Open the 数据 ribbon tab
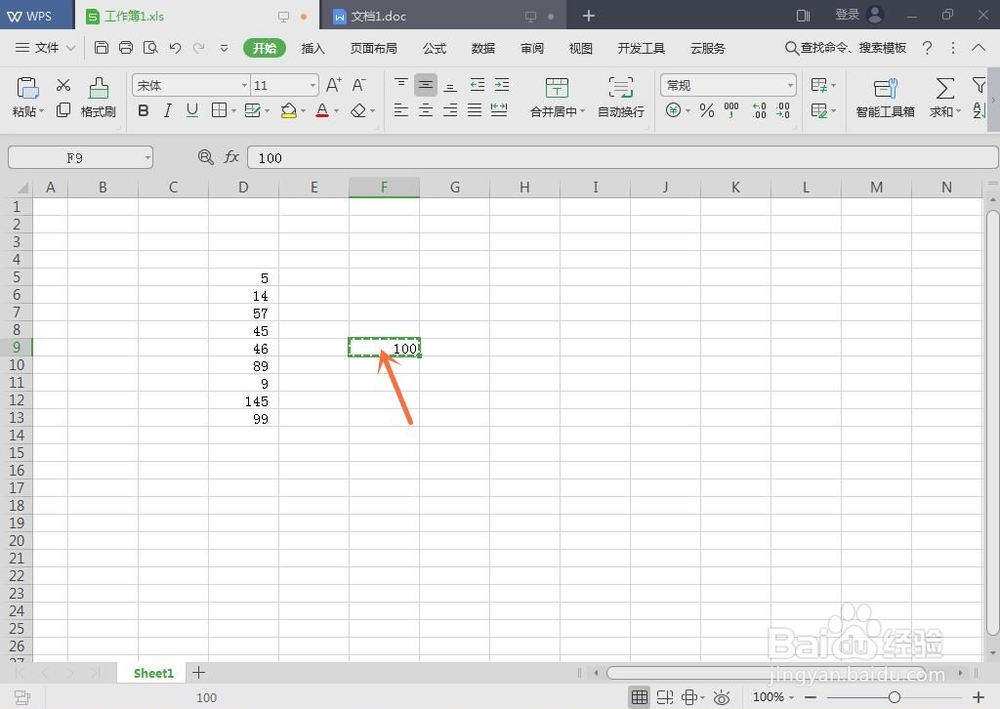This screenshot has width=1000, height=709. click(x=482, y=47)
